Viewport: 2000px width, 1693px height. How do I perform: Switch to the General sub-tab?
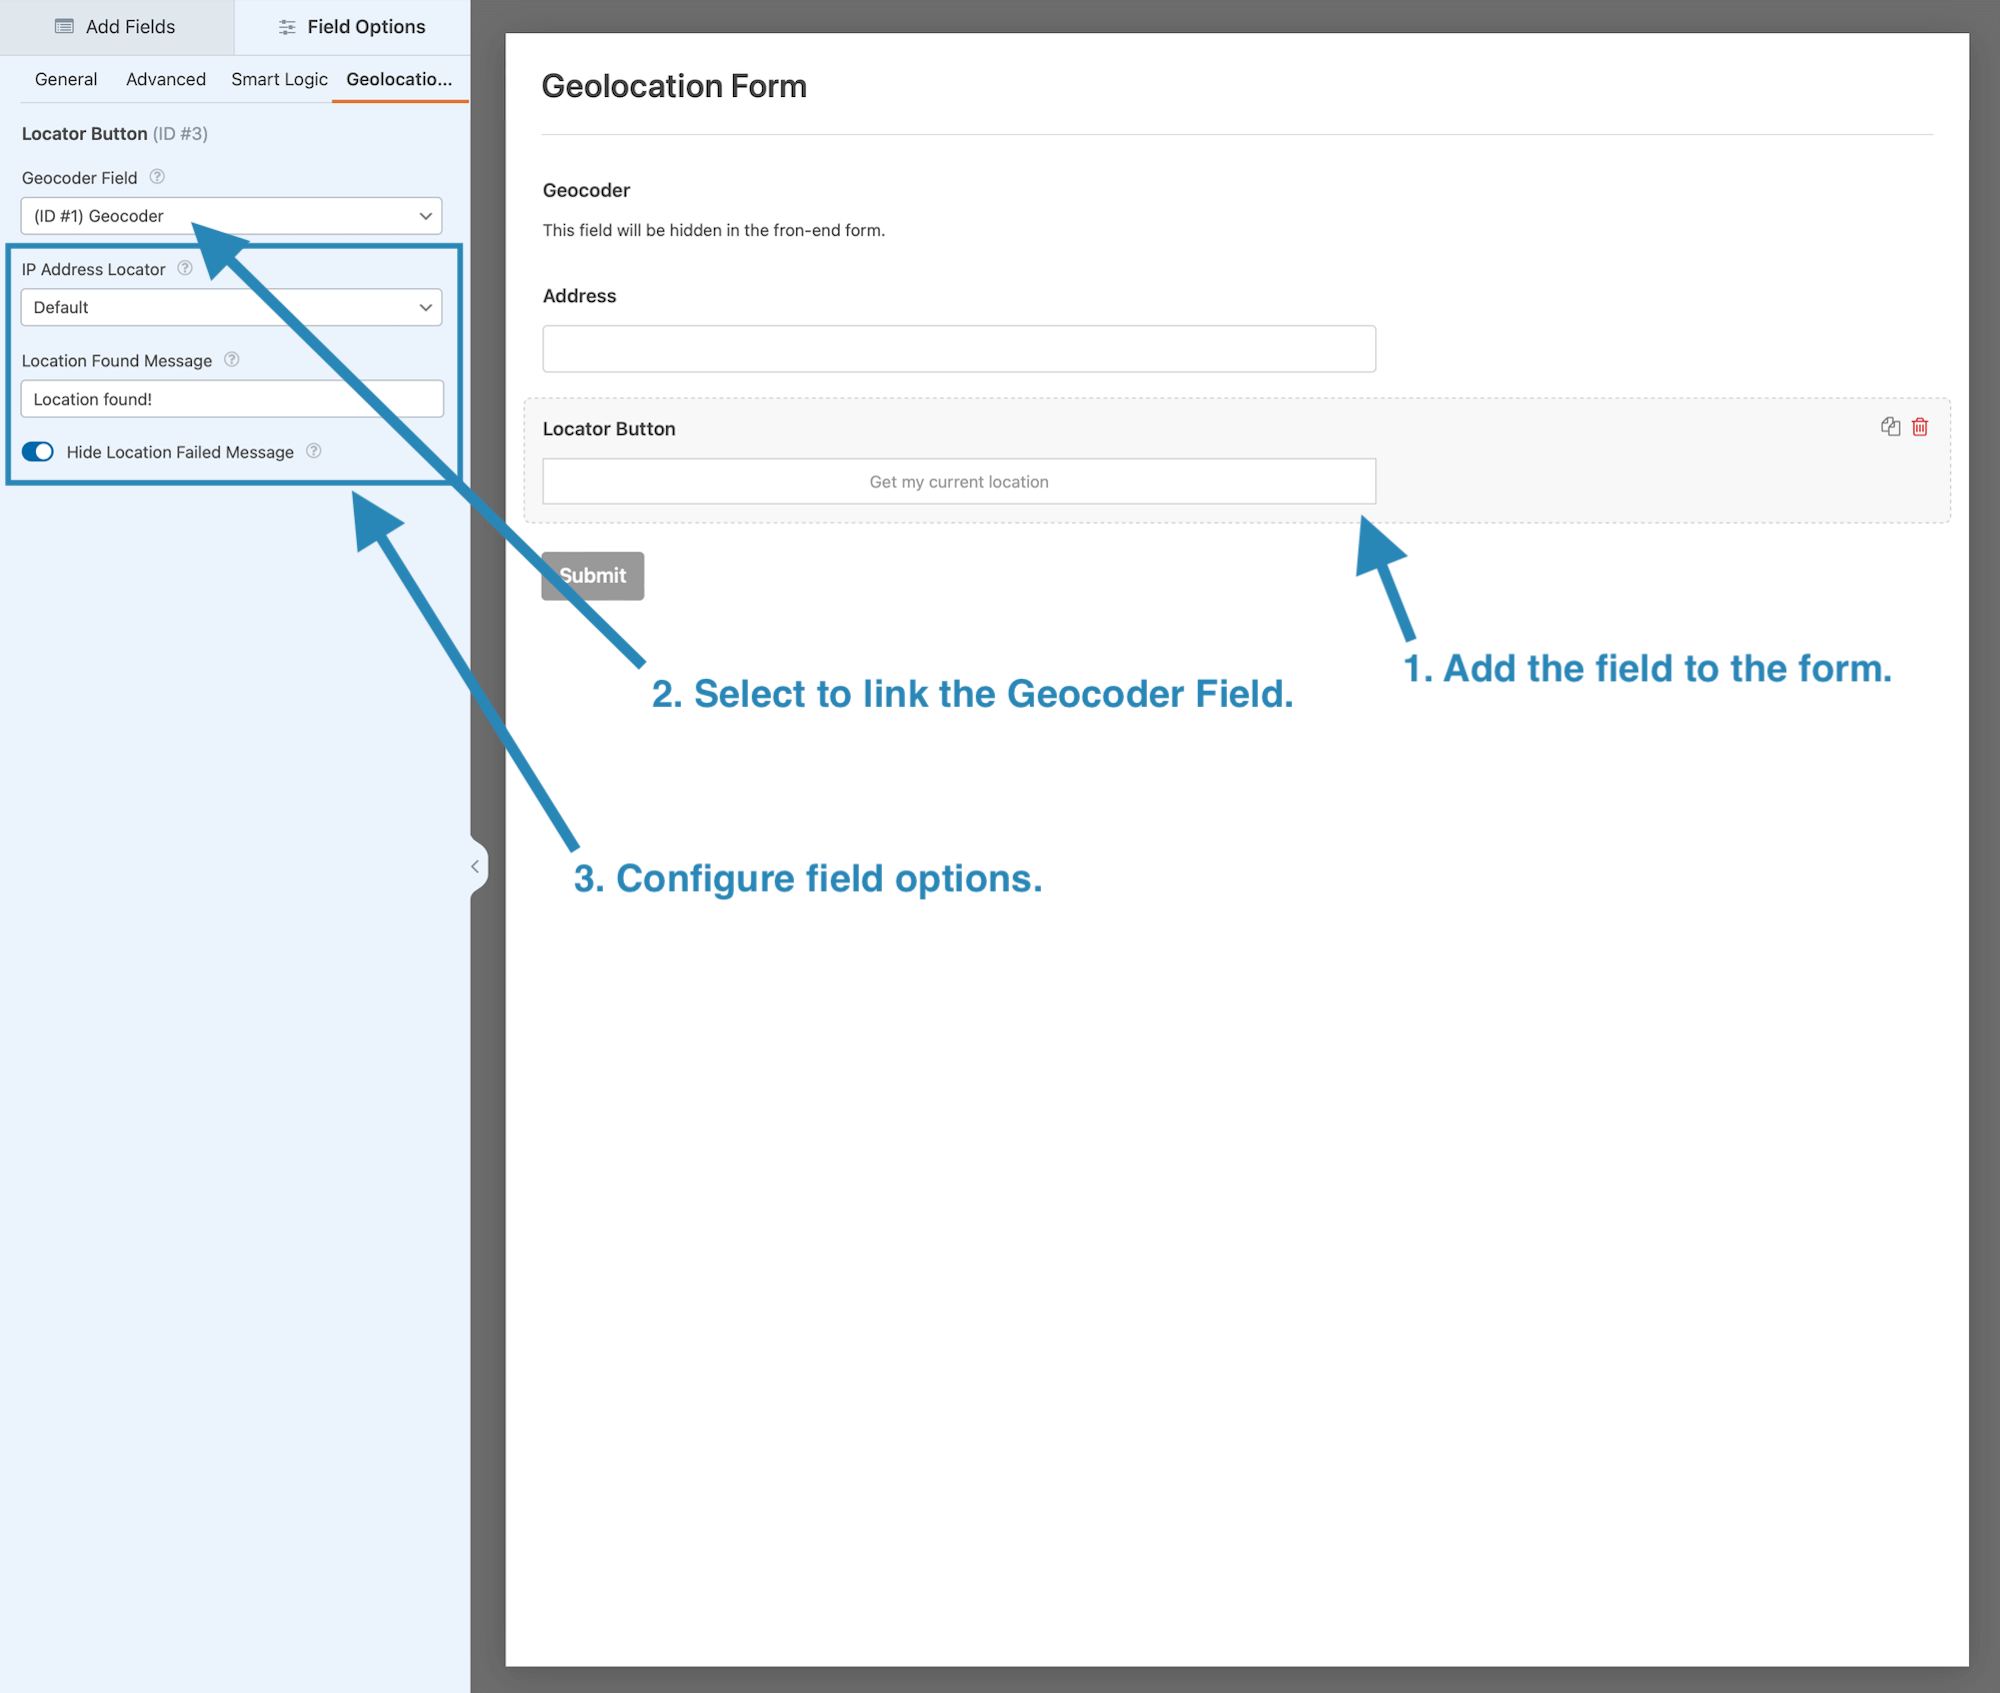tap(66, 79)
